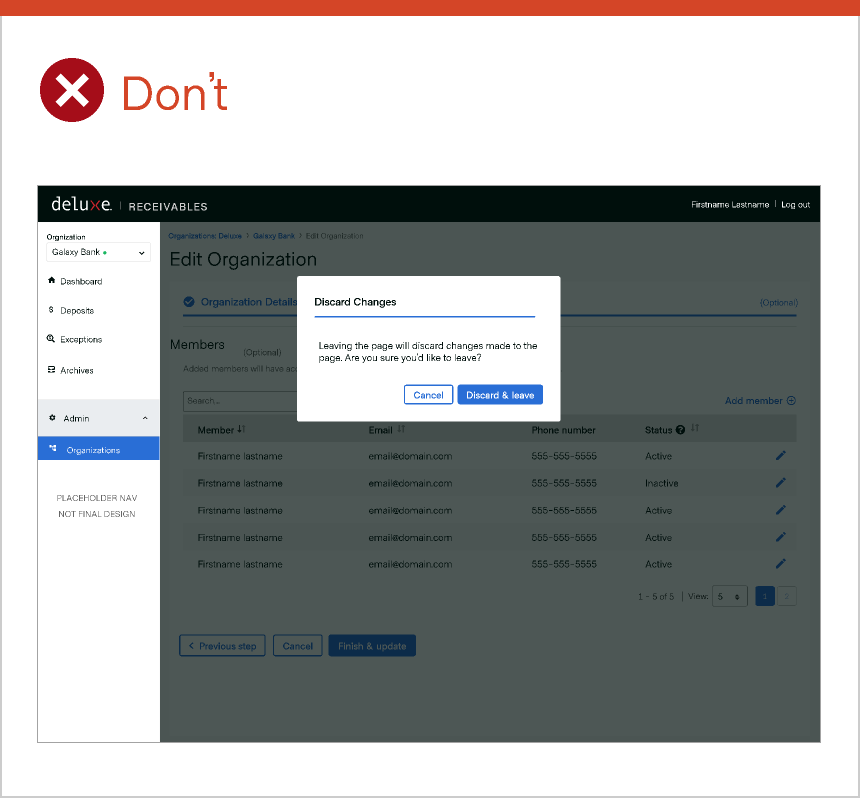Image resolution: width=860 pixels, height=798 pixels.
Task: Toggle sorting on the Status column
Action: tap(695, 427)
